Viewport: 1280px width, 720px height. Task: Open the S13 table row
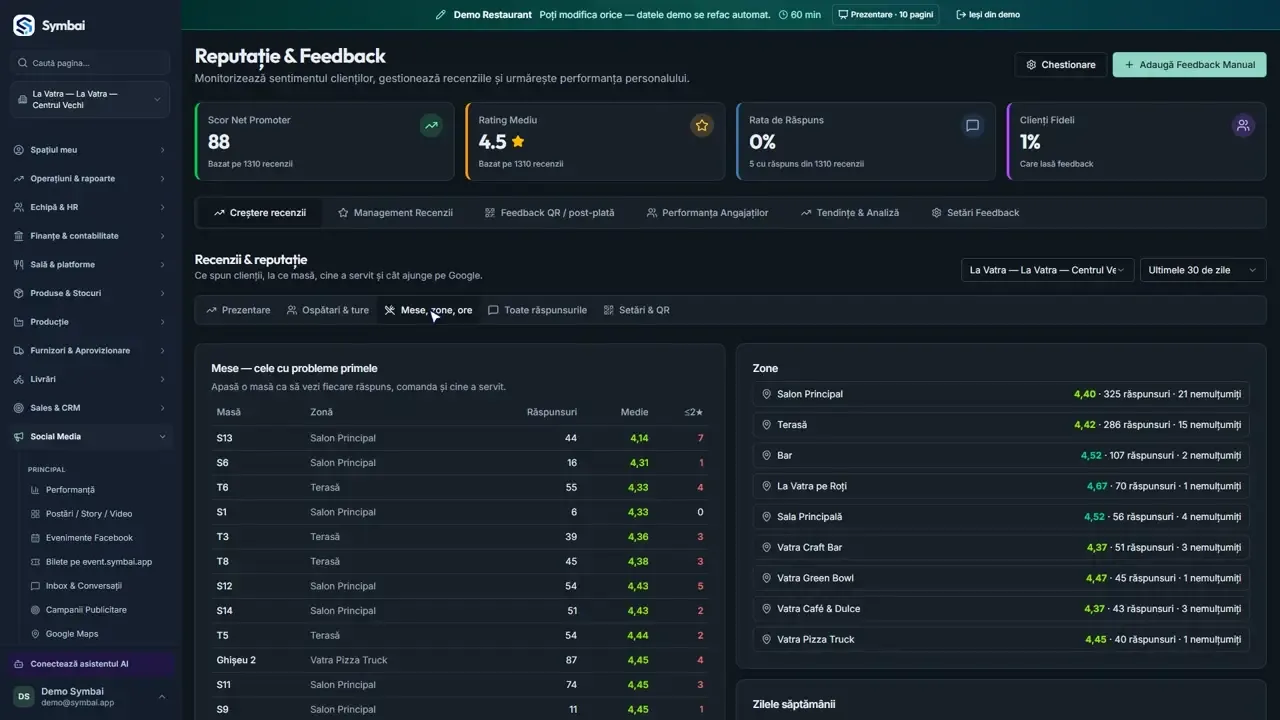pyautogui.click(x=460, y=438)
